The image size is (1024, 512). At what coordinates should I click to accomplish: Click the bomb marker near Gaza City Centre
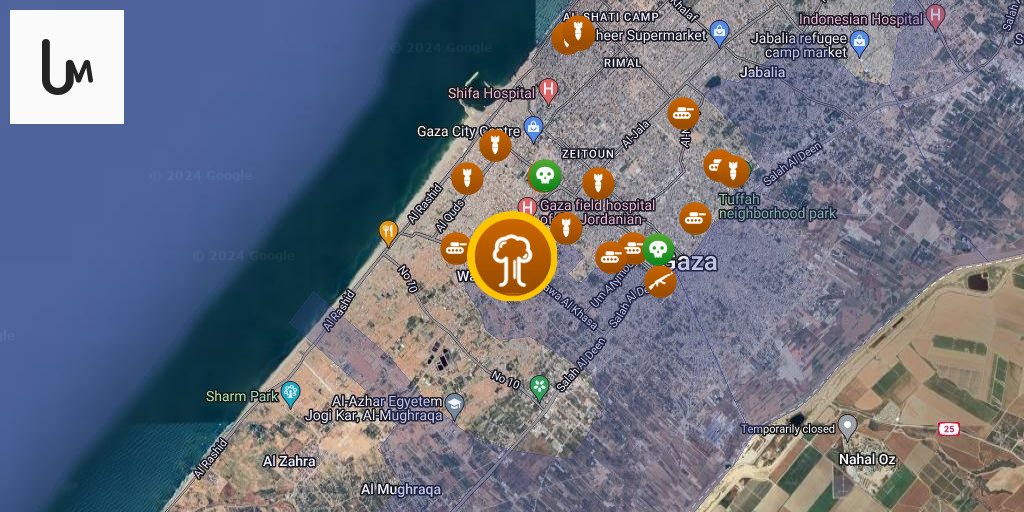(495, 145)
